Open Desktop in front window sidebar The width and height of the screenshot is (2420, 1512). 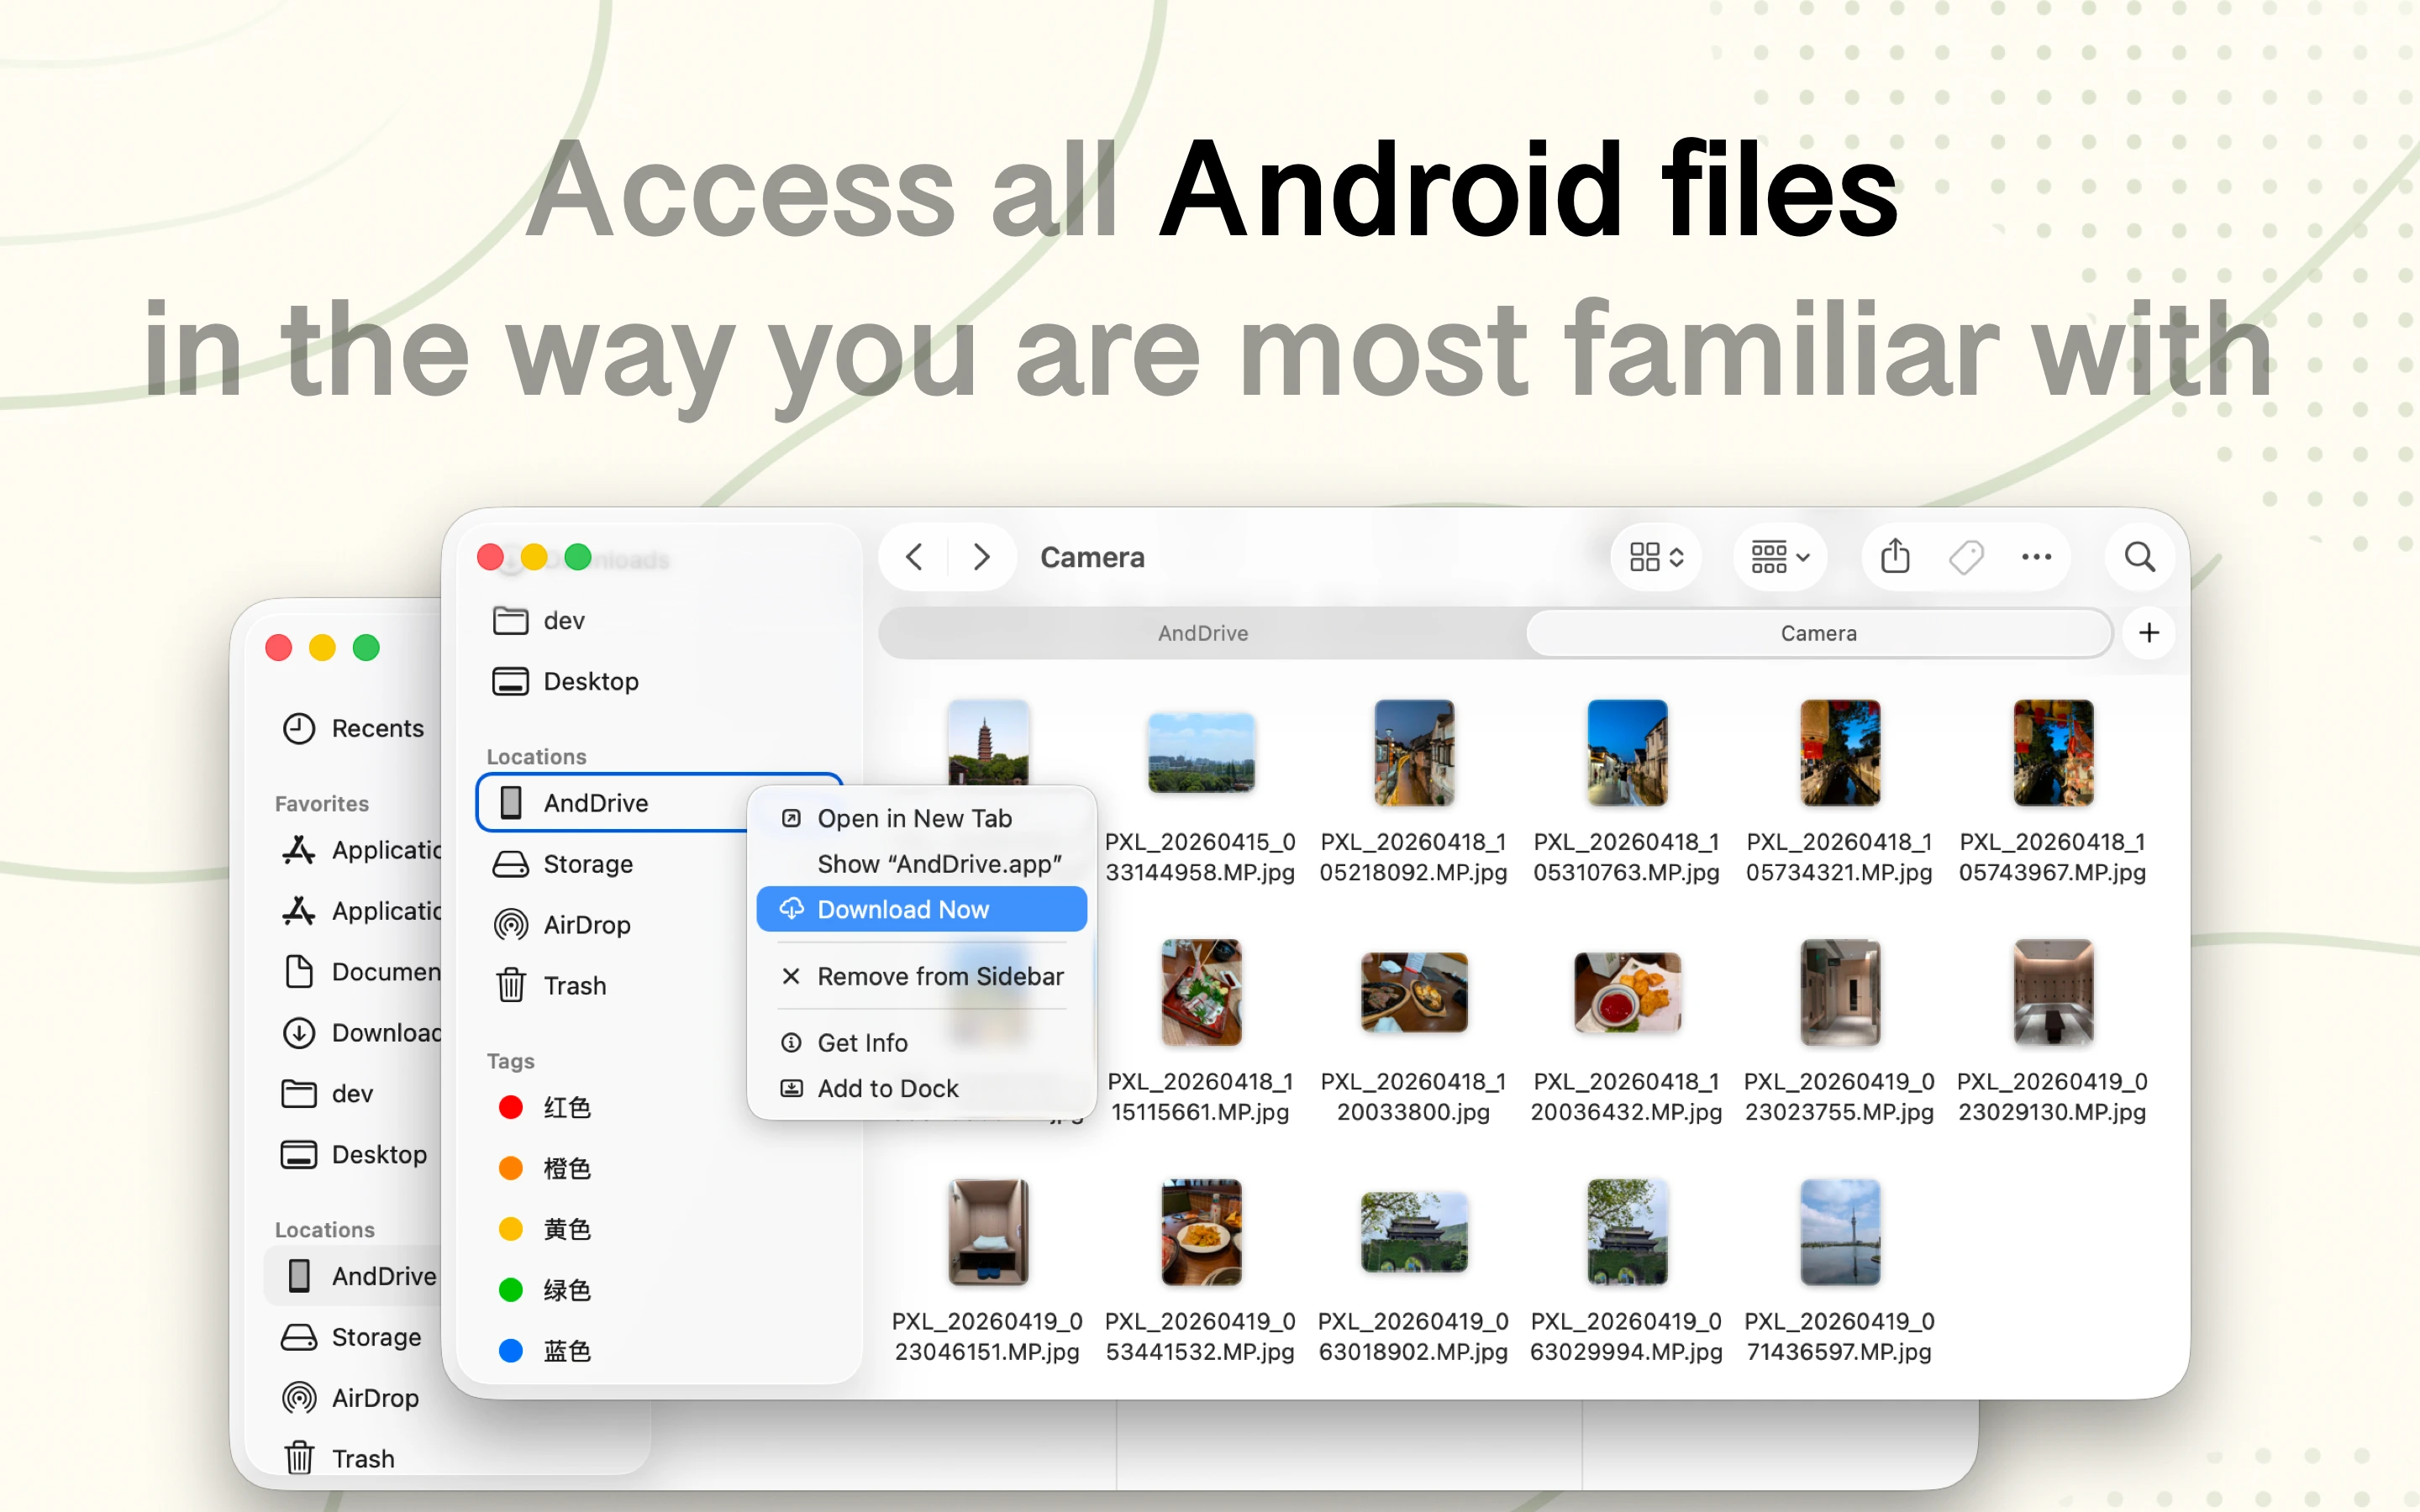point(660,682)
